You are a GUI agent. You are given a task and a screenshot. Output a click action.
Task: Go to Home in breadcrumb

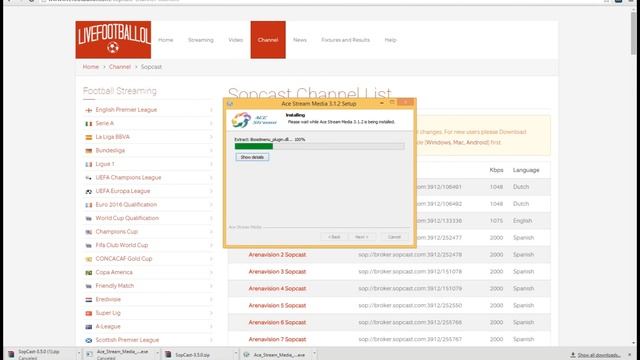[x=91, y=67]
